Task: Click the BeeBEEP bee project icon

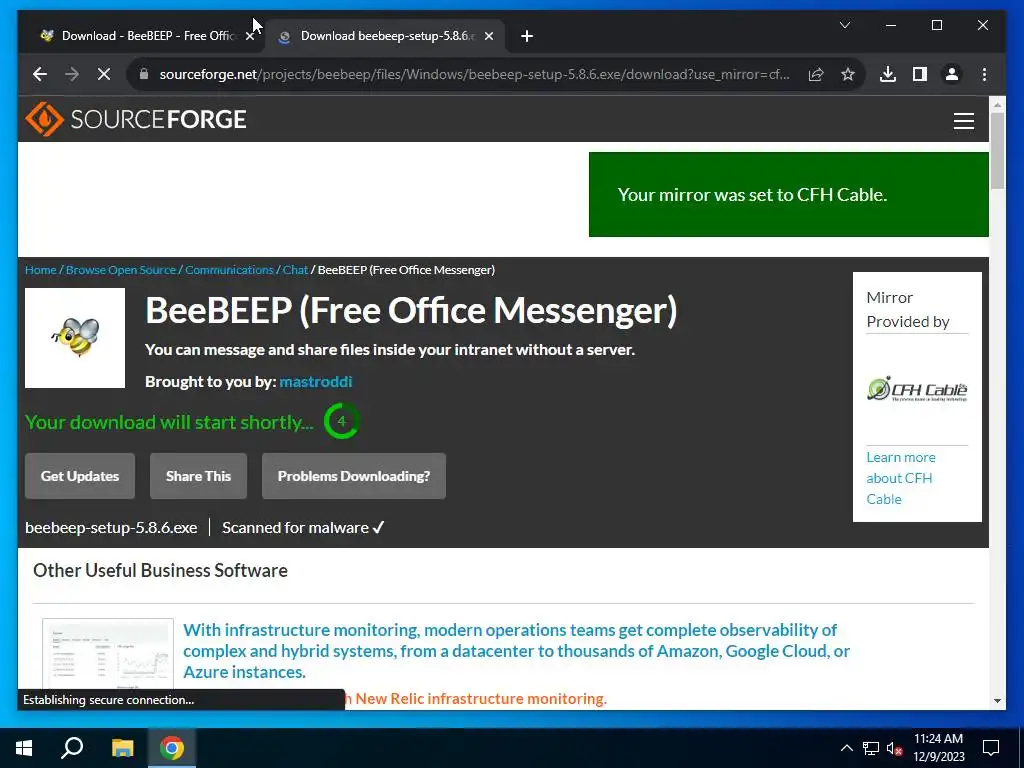Action: [x=75, y=338]
